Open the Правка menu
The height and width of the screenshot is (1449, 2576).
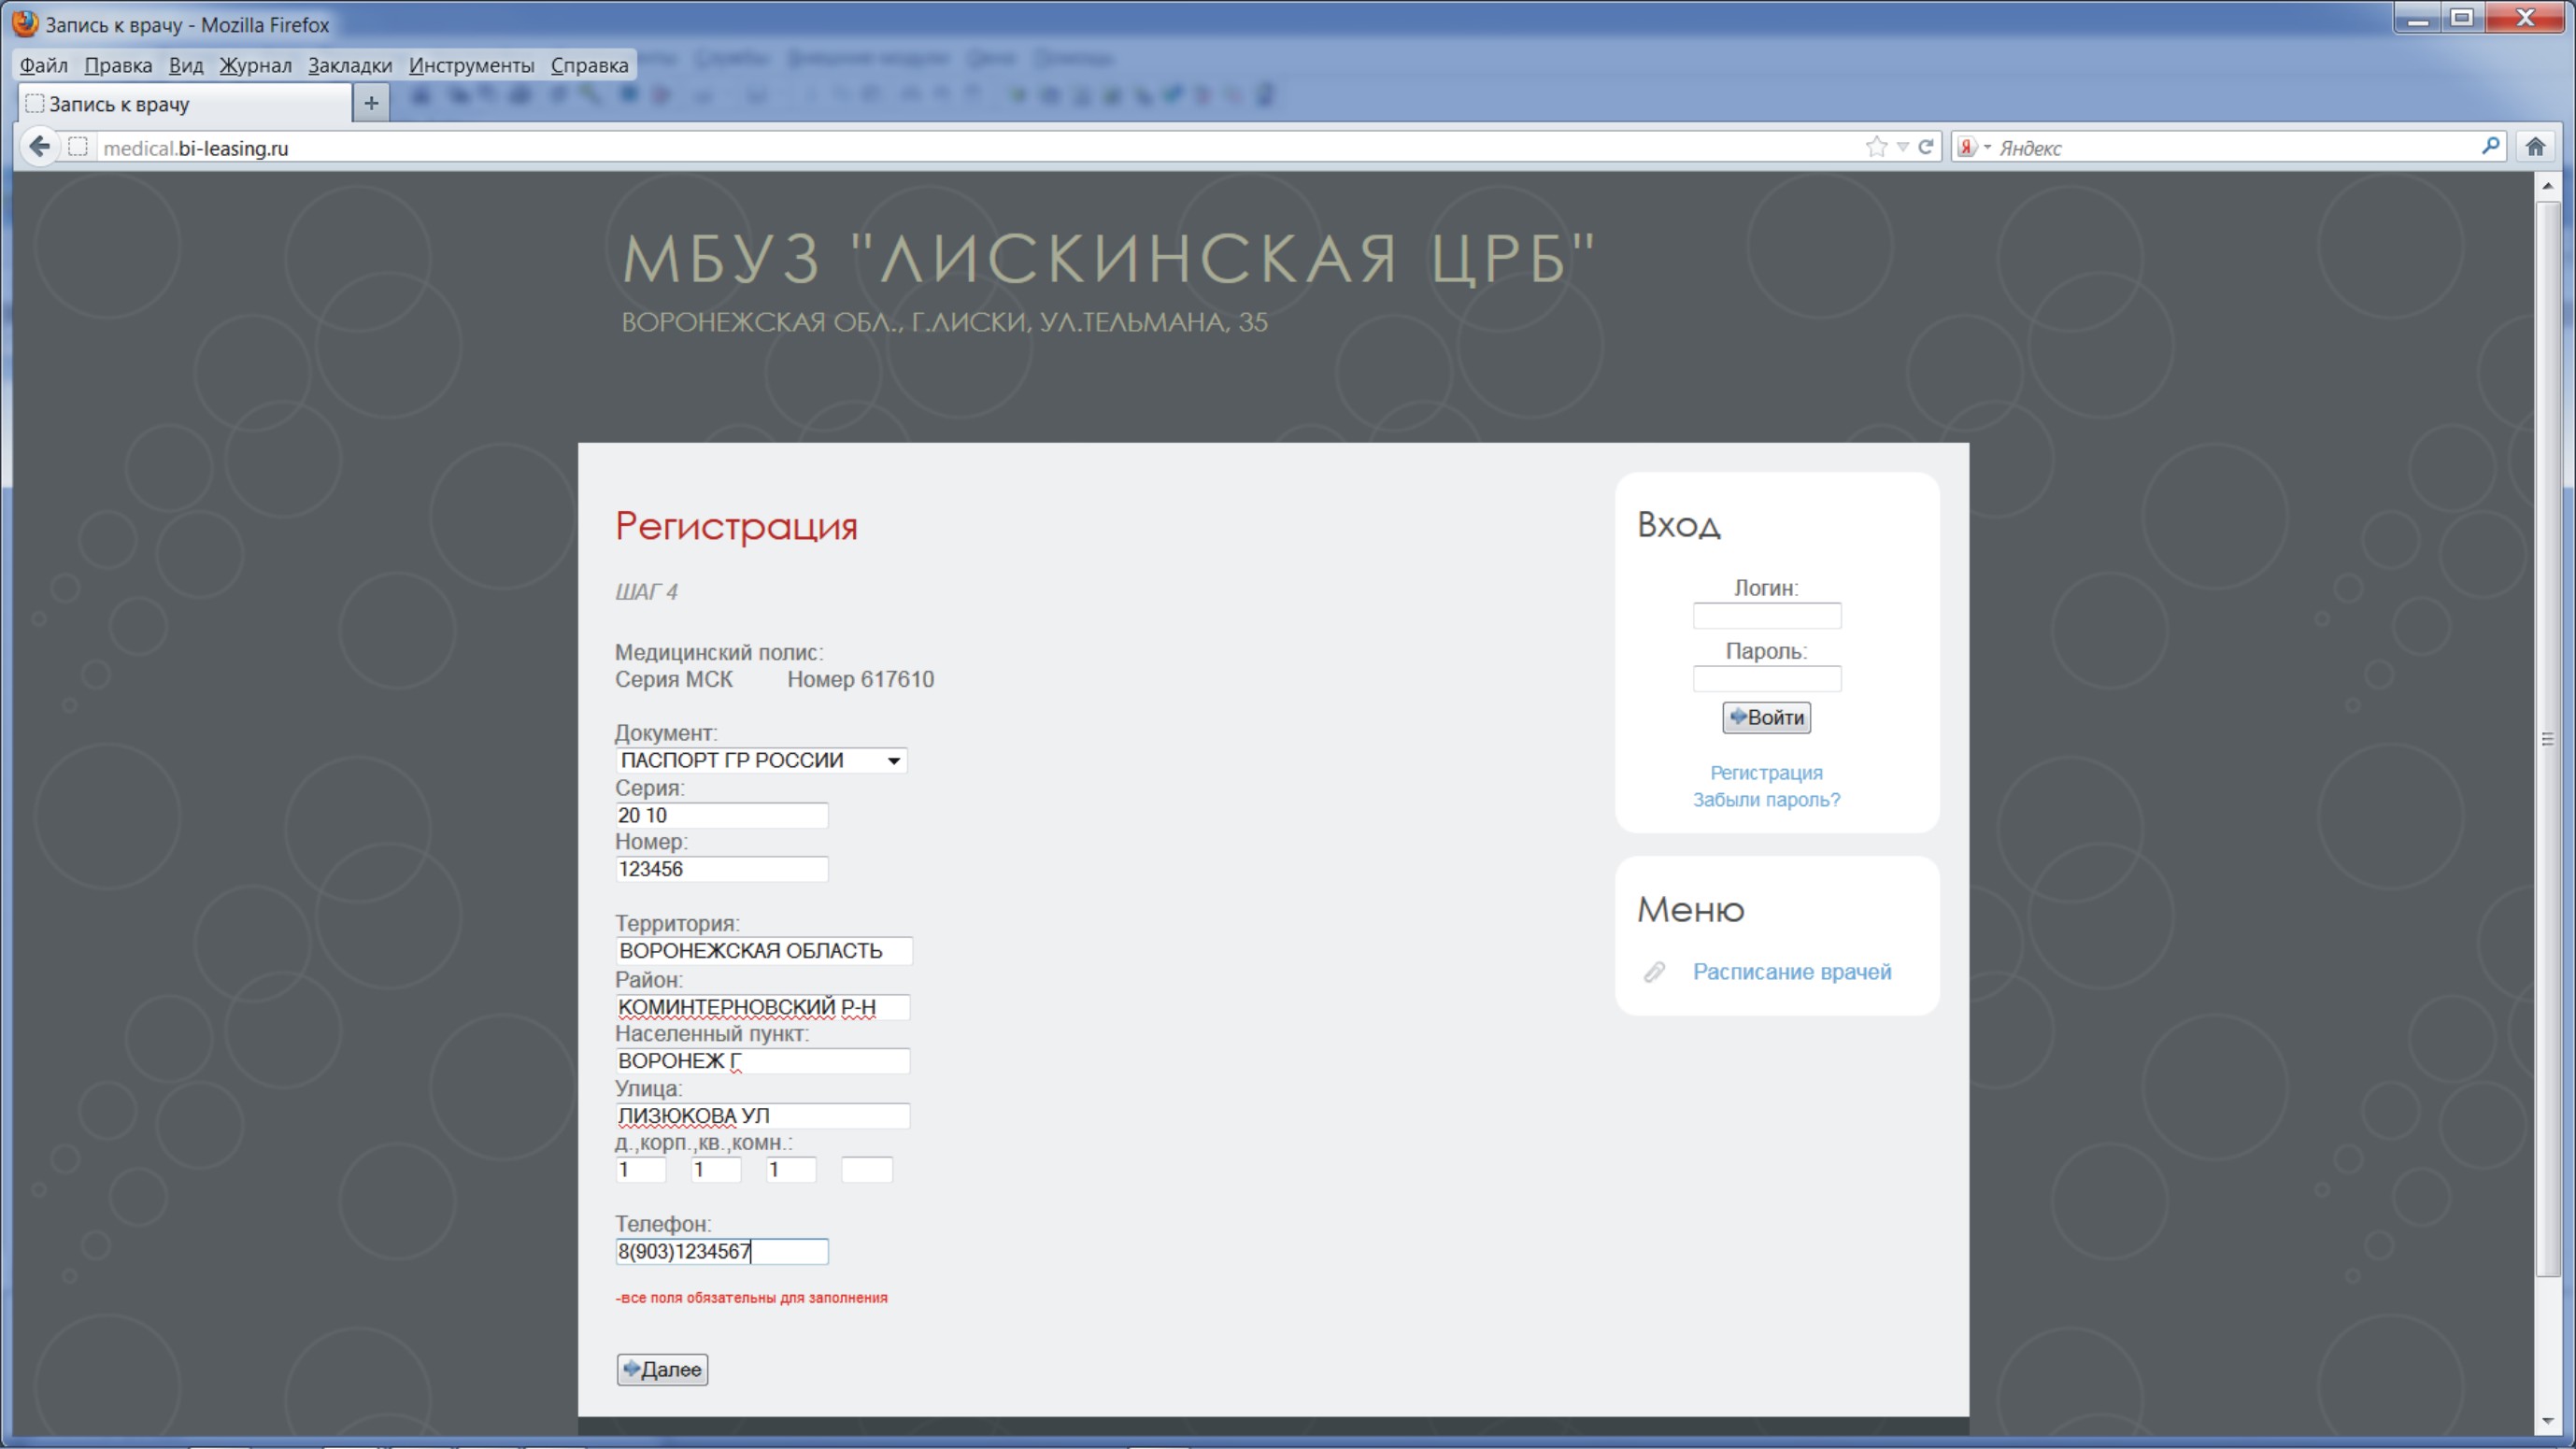[118, 65]
